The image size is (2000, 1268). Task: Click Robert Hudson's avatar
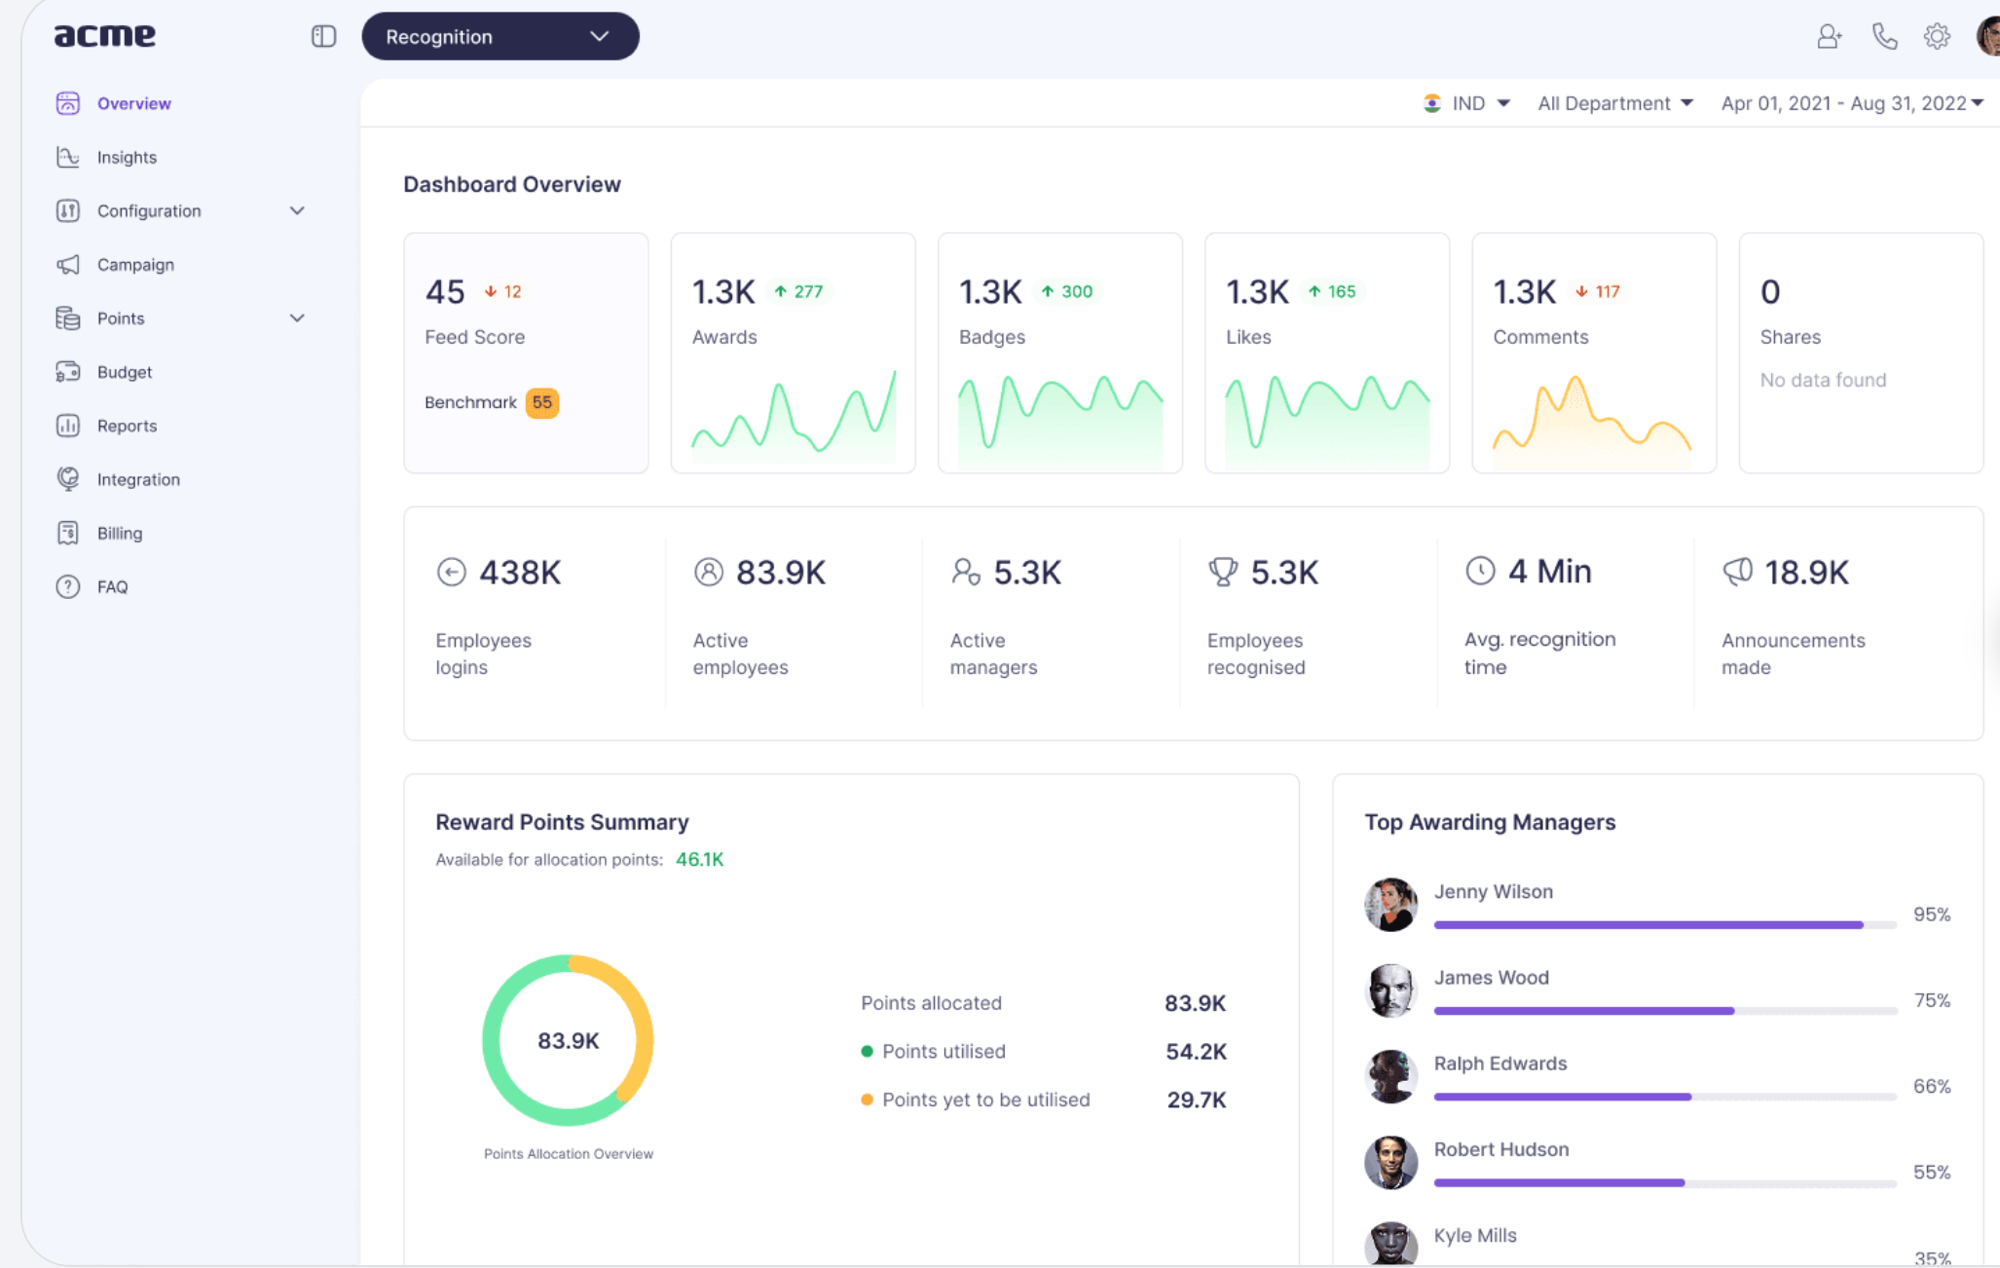(x=1391, y=1163)
